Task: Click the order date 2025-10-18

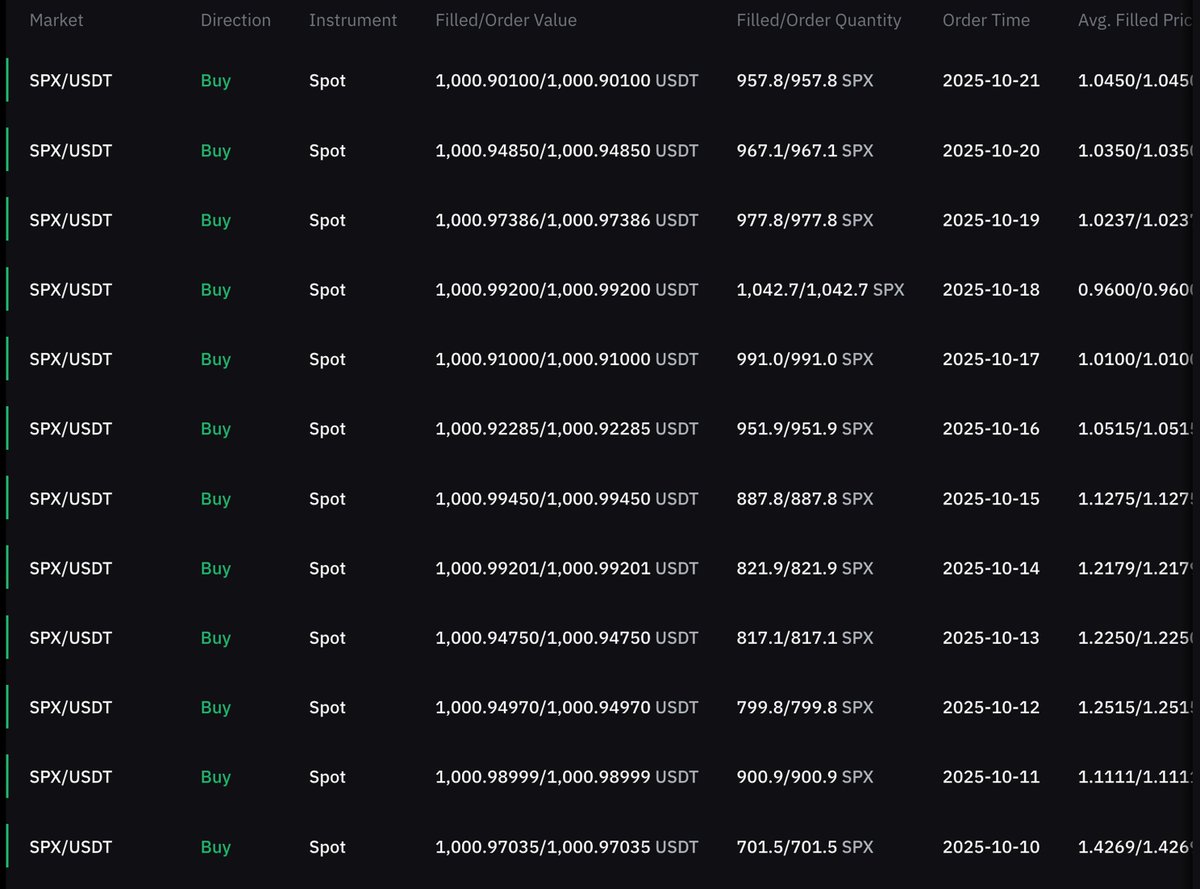Action: coord(991,290)
